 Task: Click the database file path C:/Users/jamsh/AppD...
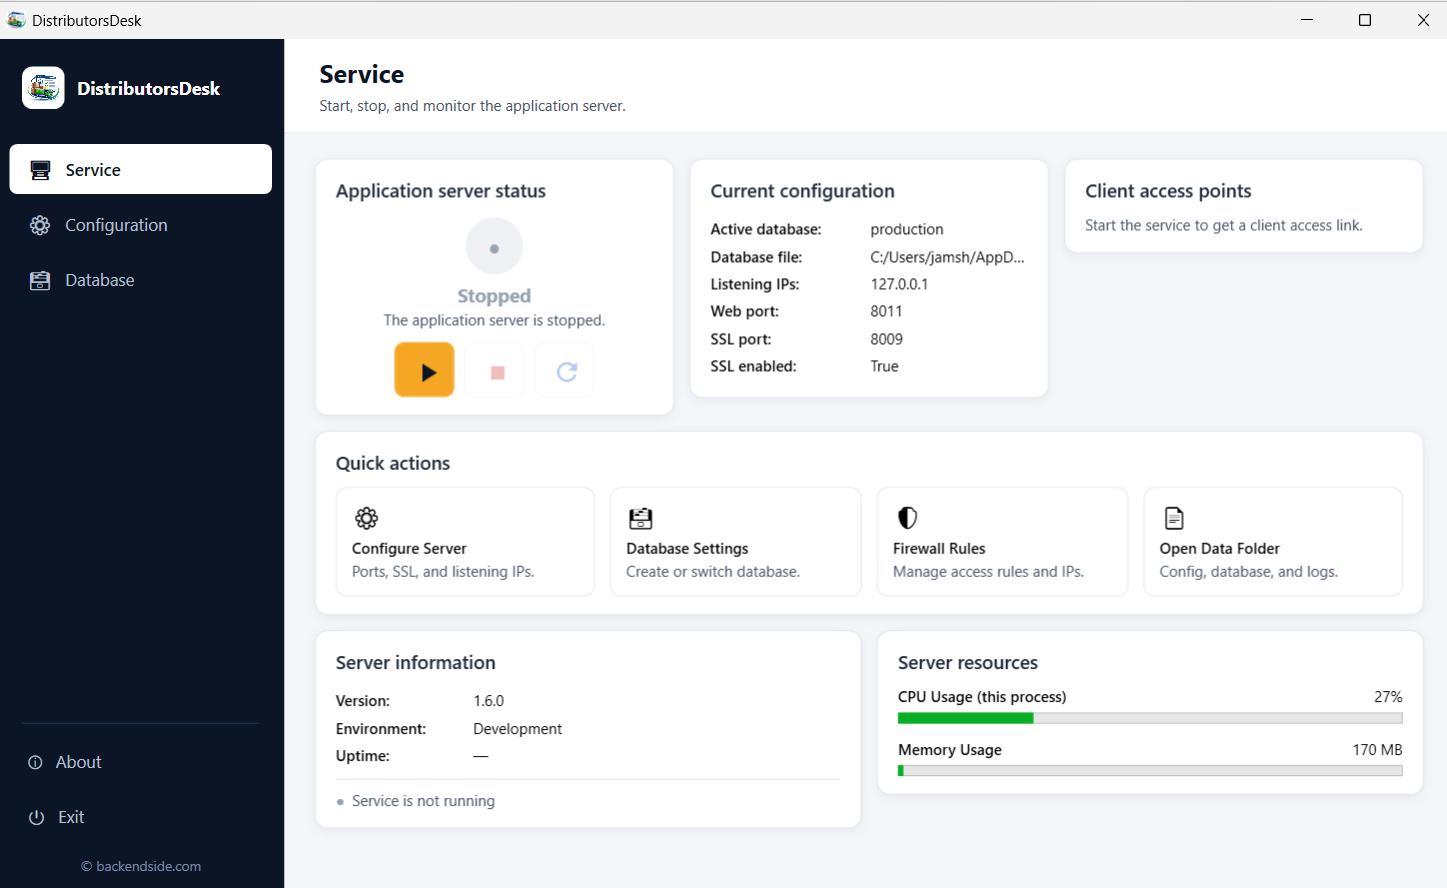(x=947, y=257)
